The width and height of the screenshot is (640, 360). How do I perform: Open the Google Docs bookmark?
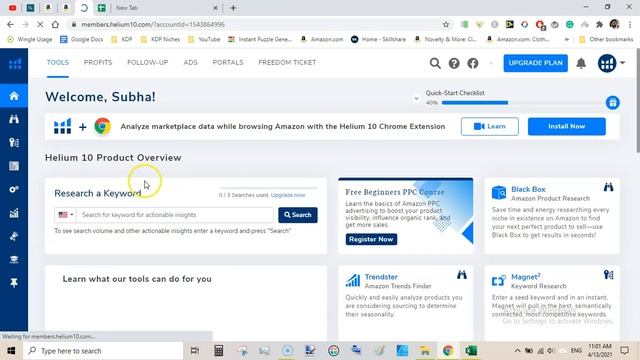point(81,40)
